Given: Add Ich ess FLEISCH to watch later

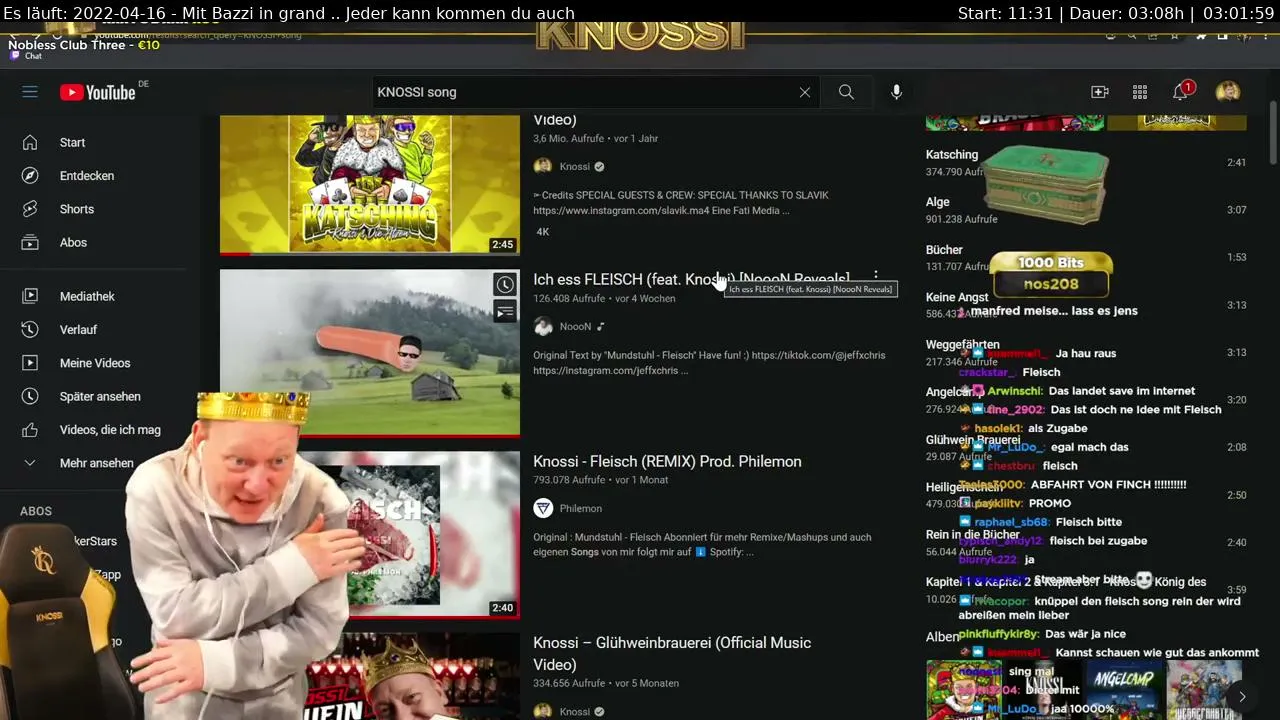Looking at the screenshot, I should (505, 285).
